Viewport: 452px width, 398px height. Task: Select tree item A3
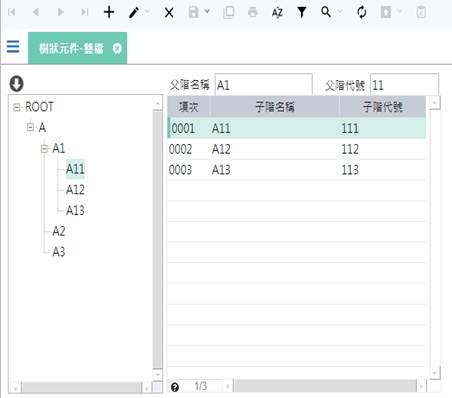coord(59,252)
